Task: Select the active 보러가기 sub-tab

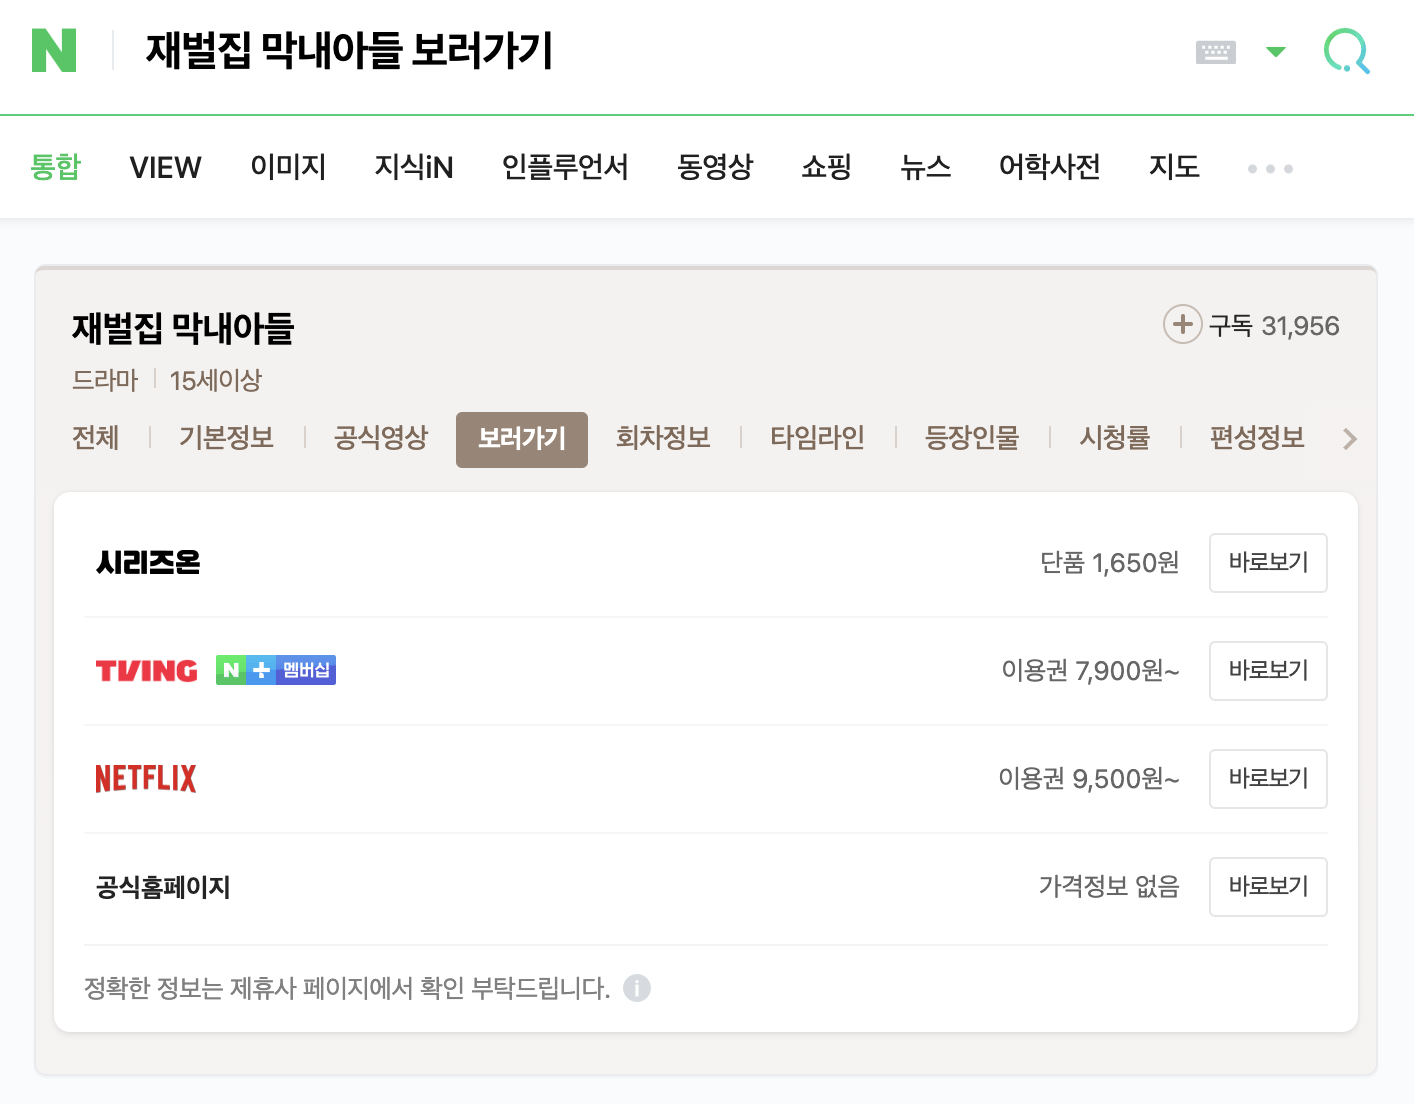Action: (522, 439)
